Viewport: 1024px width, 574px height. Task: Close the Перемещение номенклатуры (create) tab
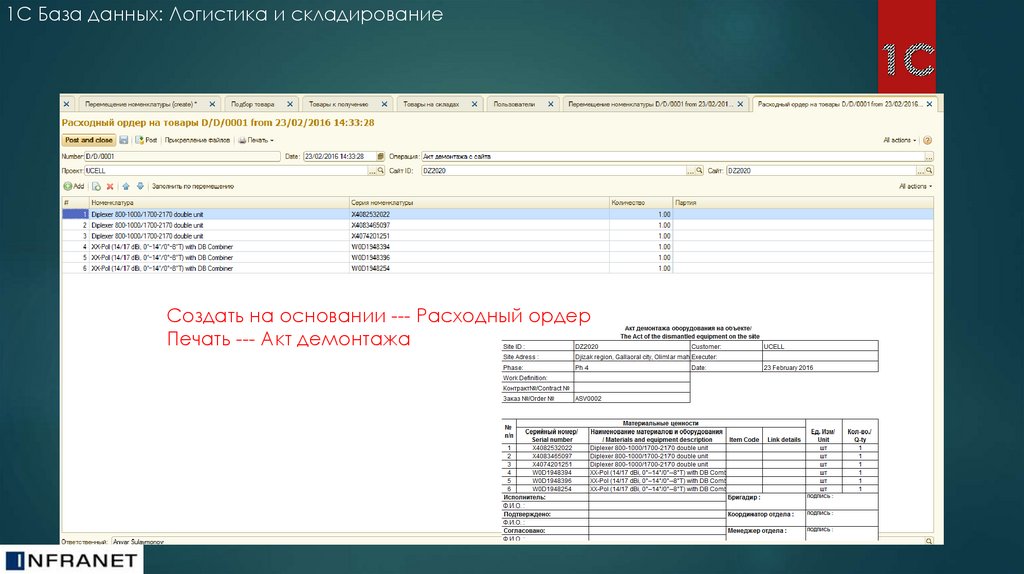pyautogui.click(x=212, y=104)
